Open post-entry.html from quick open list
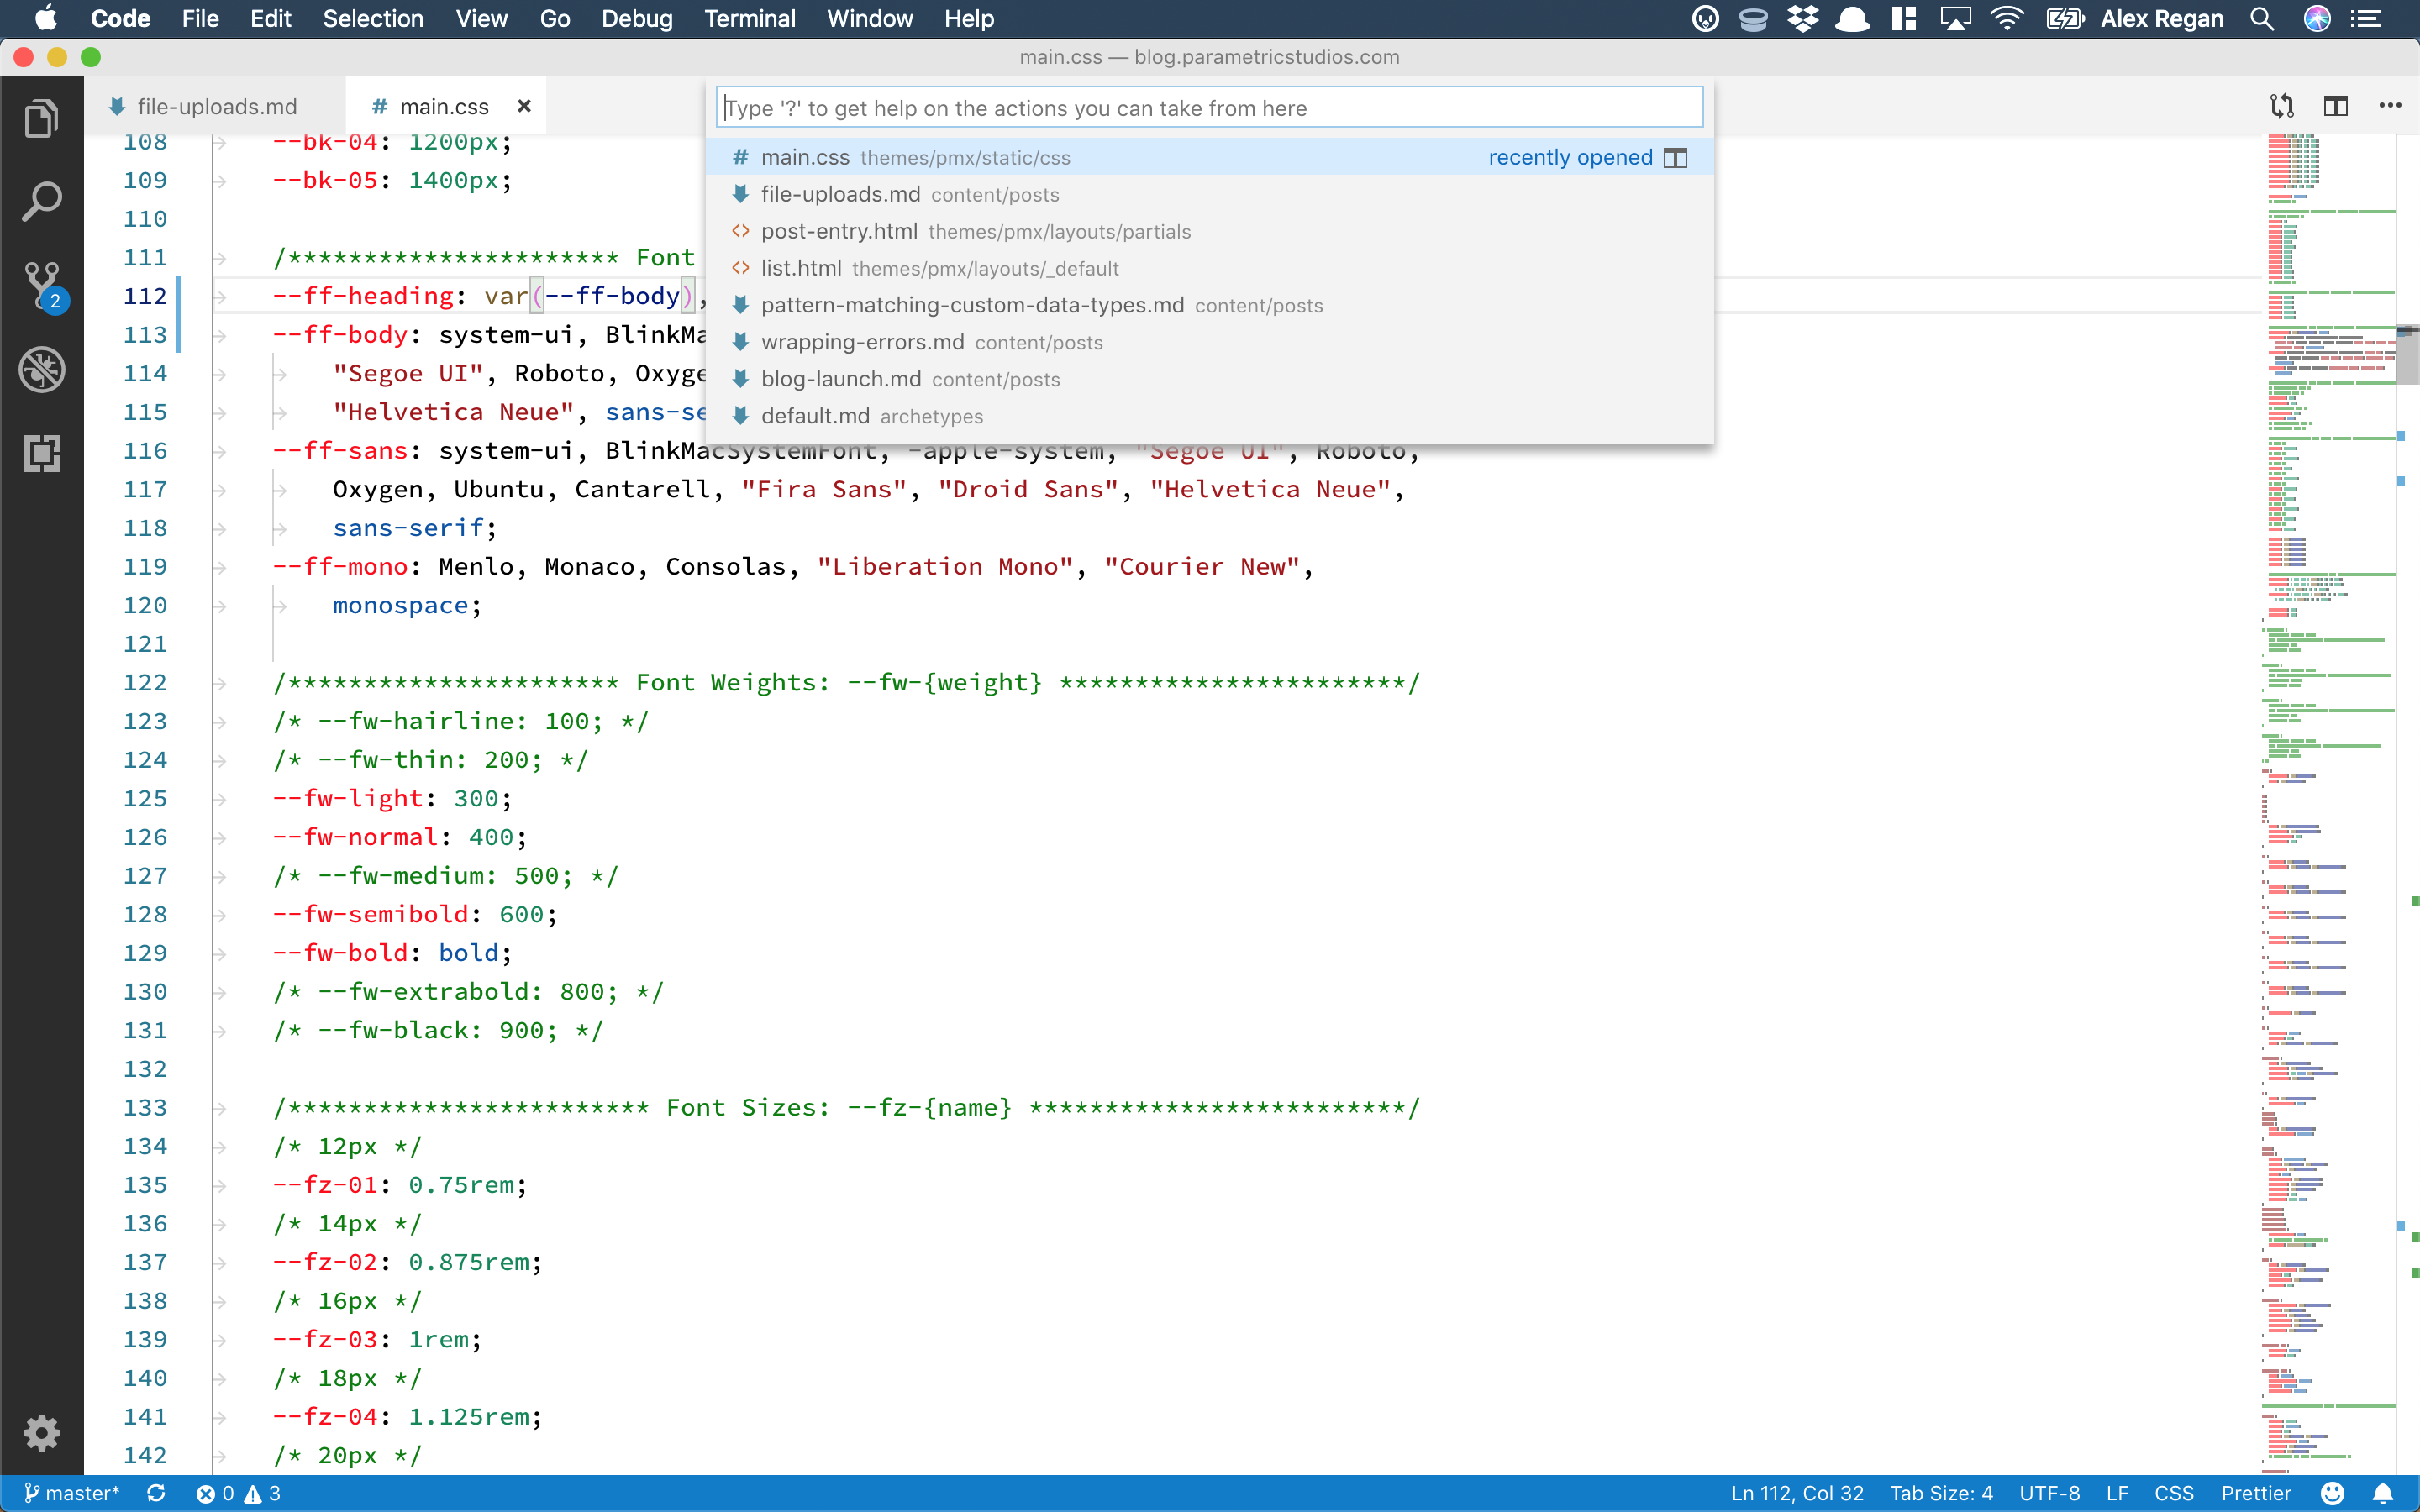2420x1512 pixels. tap(1209, 231)
